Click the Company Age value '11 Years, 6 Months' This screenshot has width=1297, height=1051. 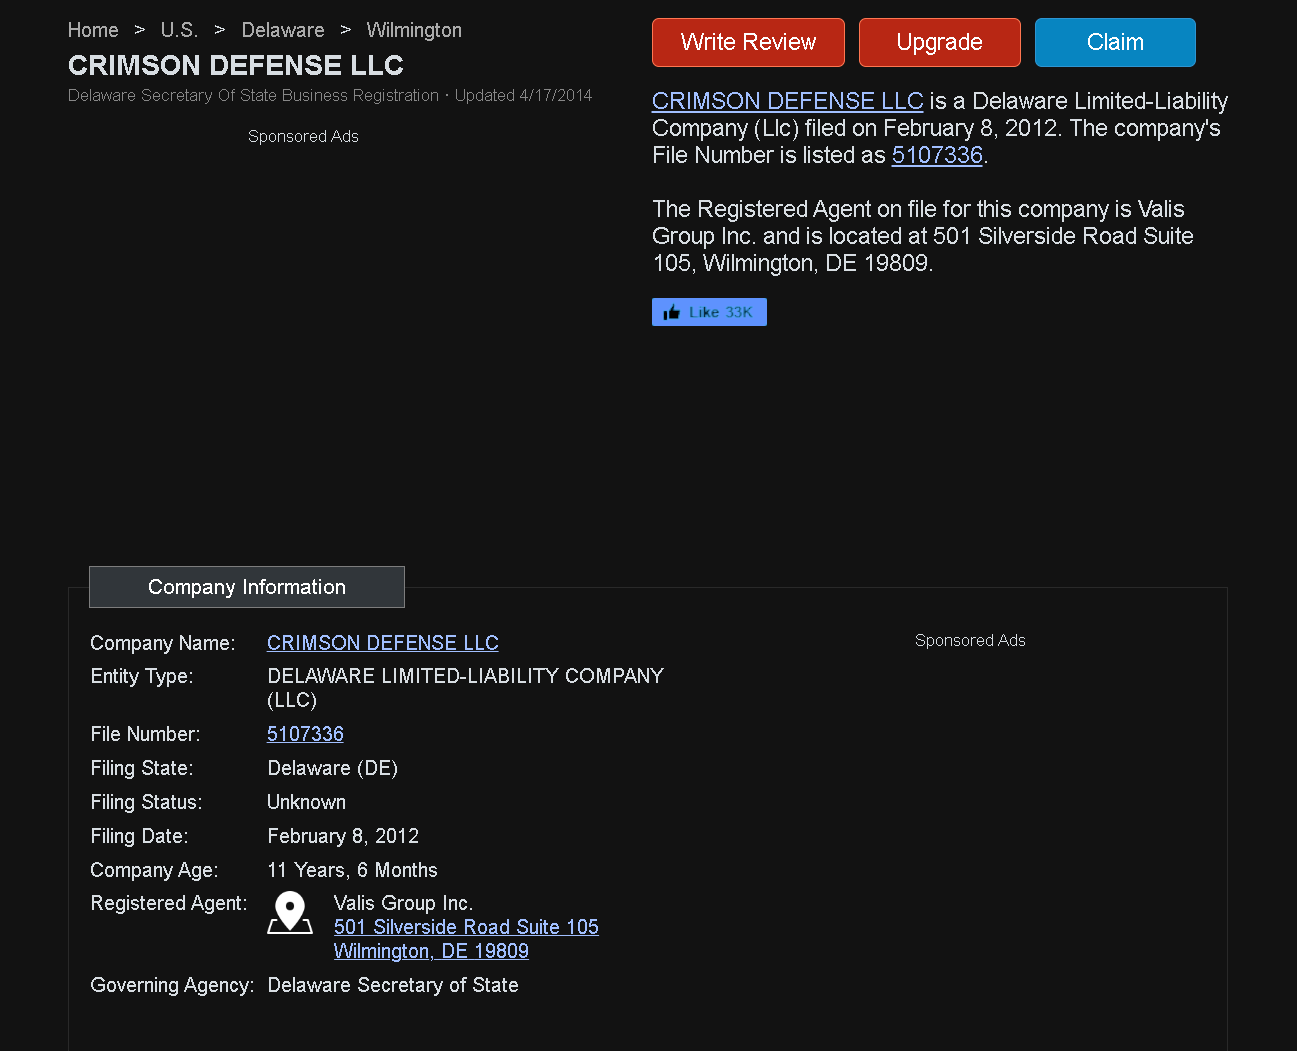click(x=352, y=870)
